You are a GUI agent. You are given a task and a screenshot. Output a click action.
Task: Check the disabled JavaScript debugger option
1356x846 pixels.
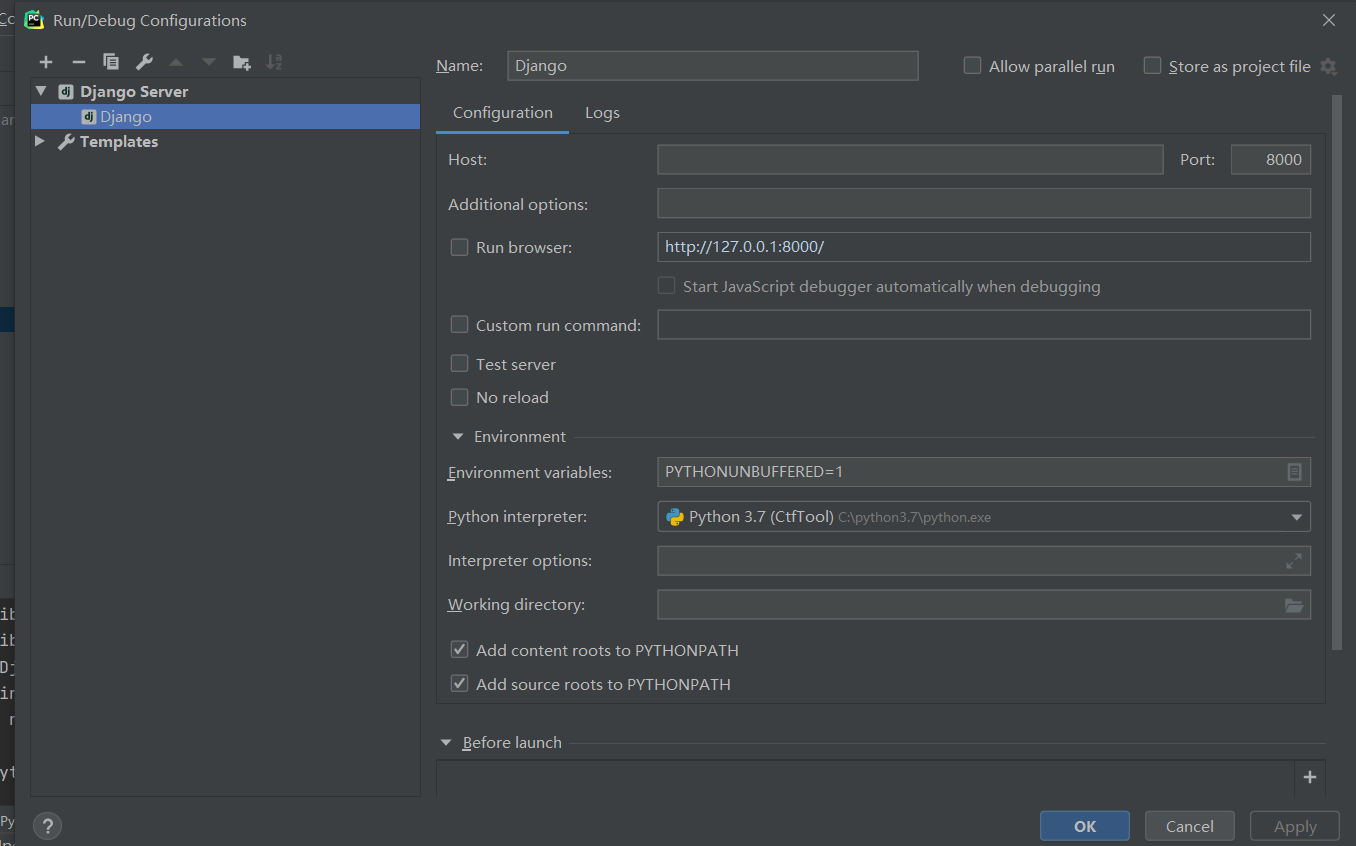[666, 286]
